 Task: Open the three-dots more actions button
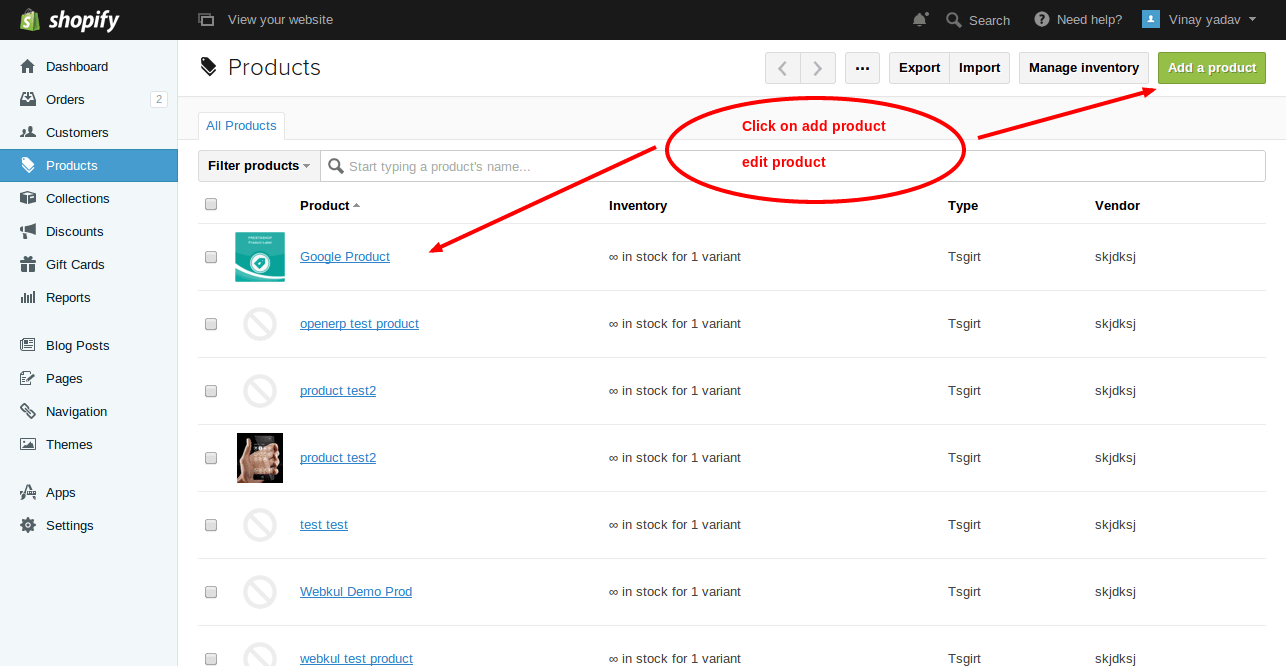862,68
